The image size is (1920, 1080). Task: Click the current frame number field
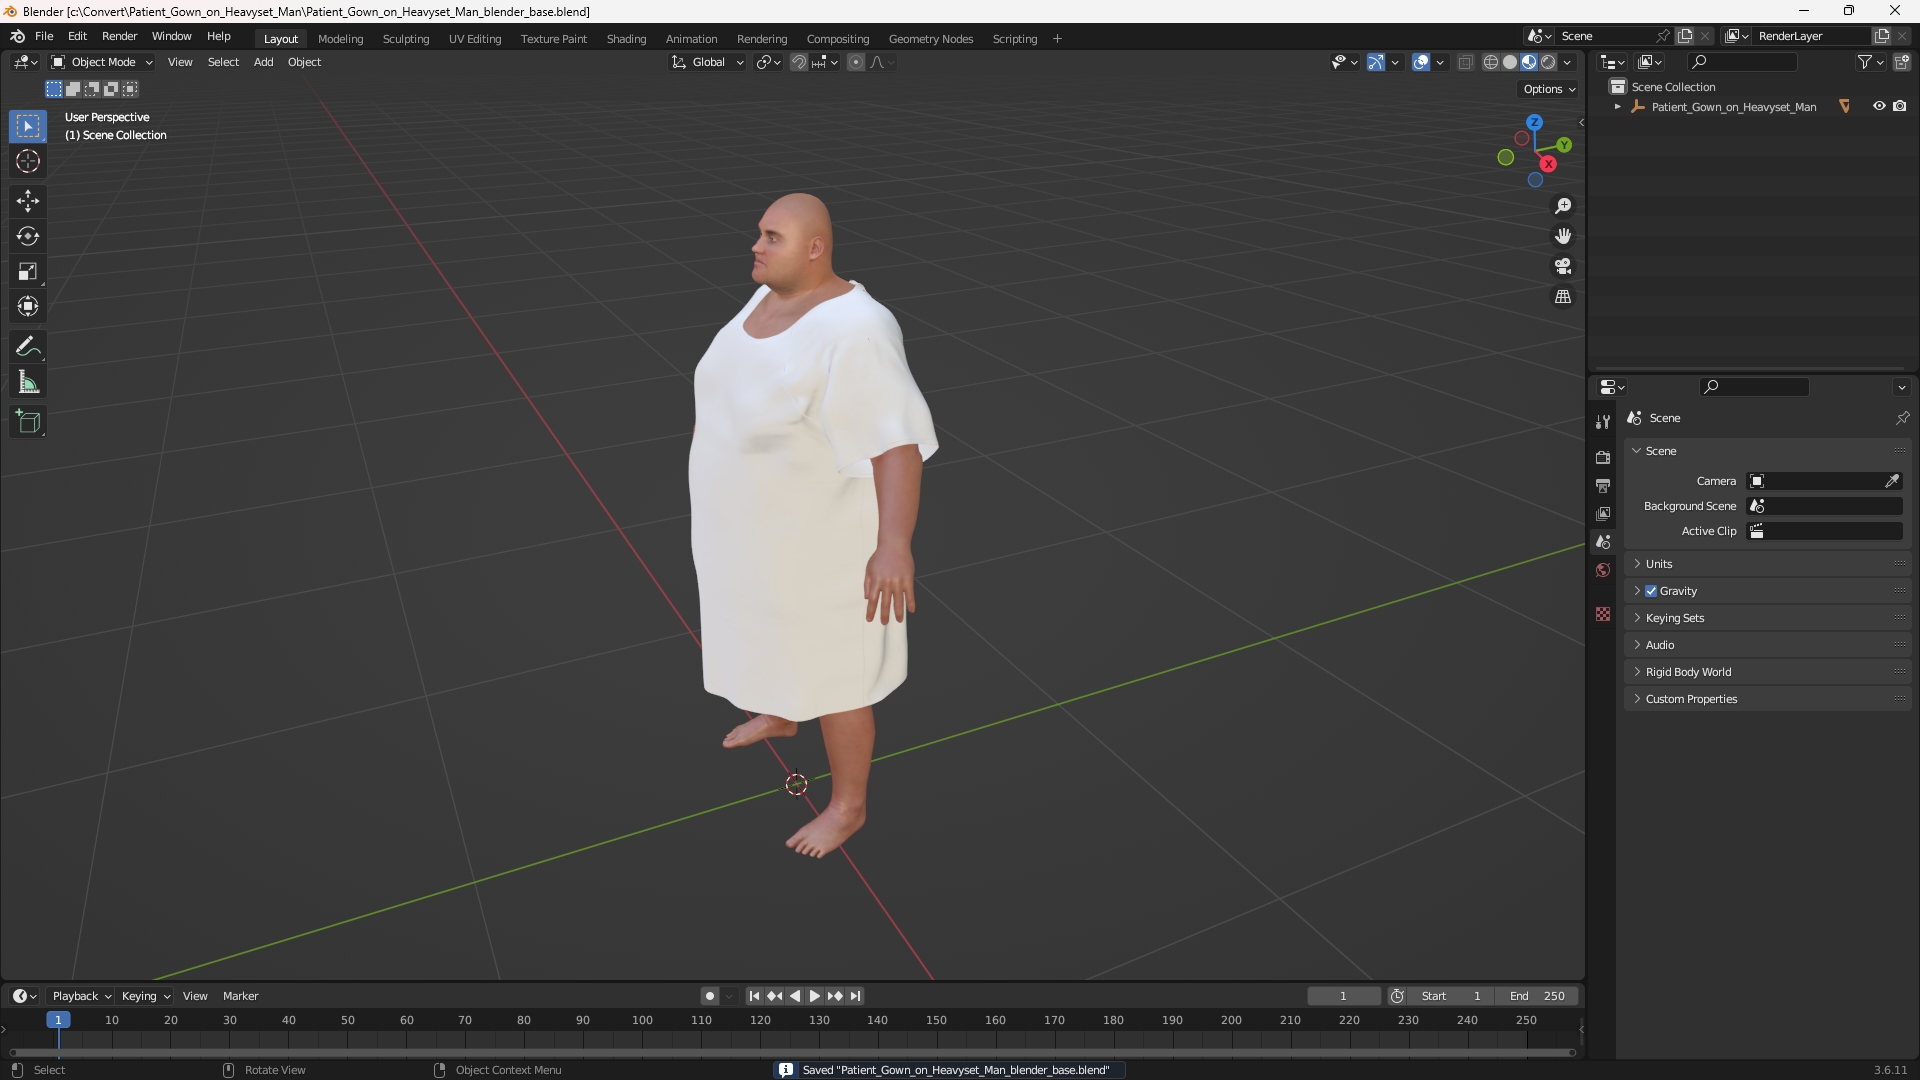1344,996
